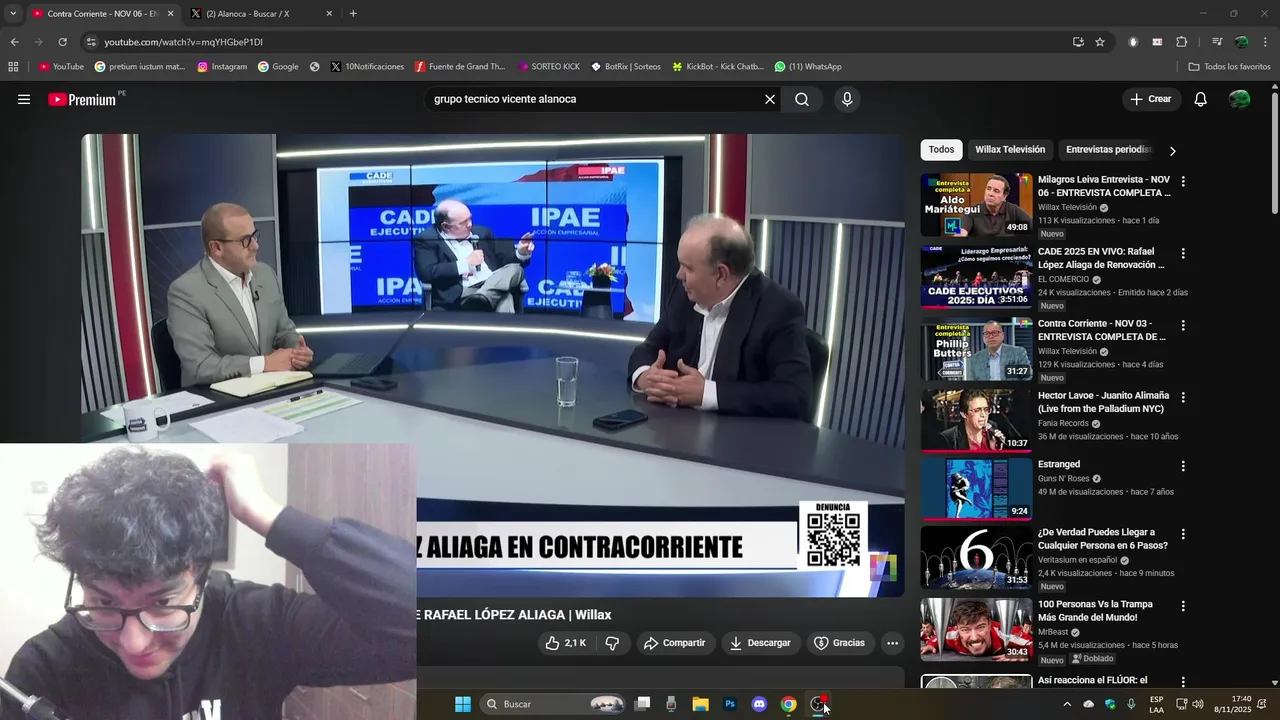Open YouTube notifications bell
Screen dimensions: 1280x720
pos(1201,99)
